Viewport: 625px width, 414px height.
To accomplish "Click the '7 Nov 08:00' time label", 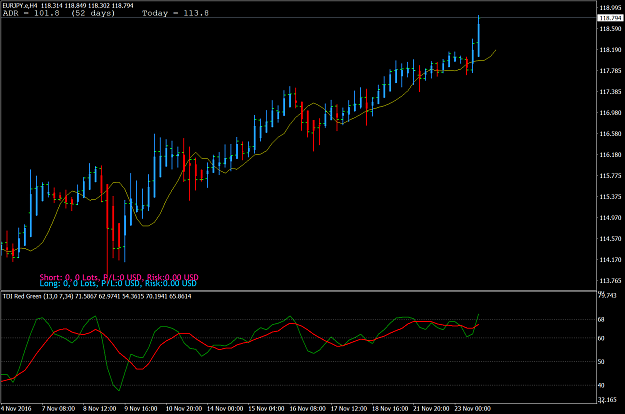I will tap(58, 409).
